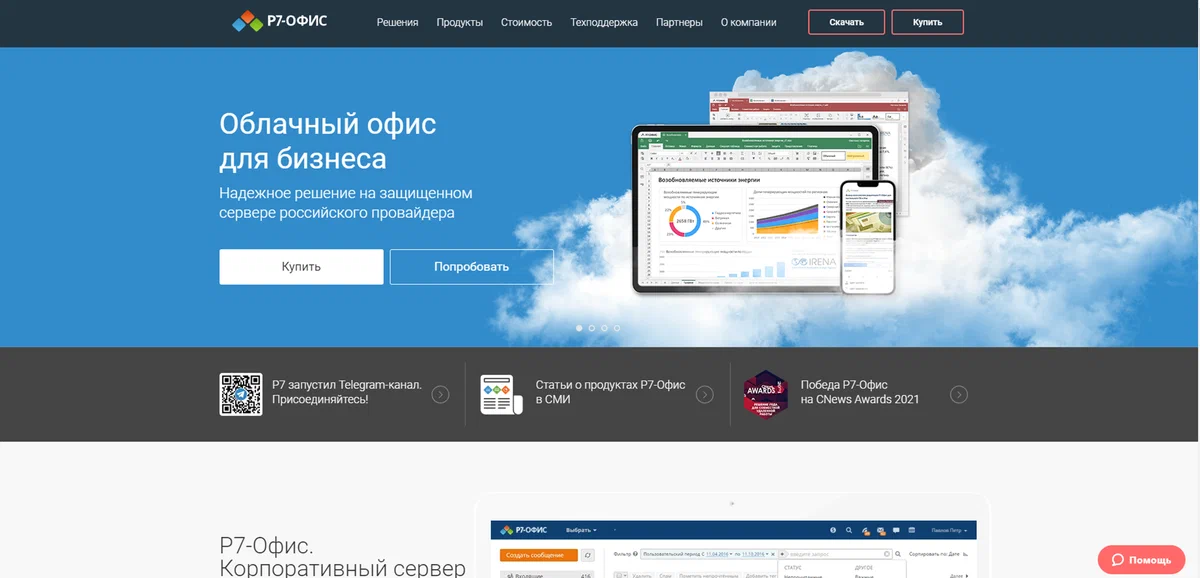This screenshot has width=1200, height=578.
Task: Click the Telegram QR code icon
Action: (x=241, y=394)
